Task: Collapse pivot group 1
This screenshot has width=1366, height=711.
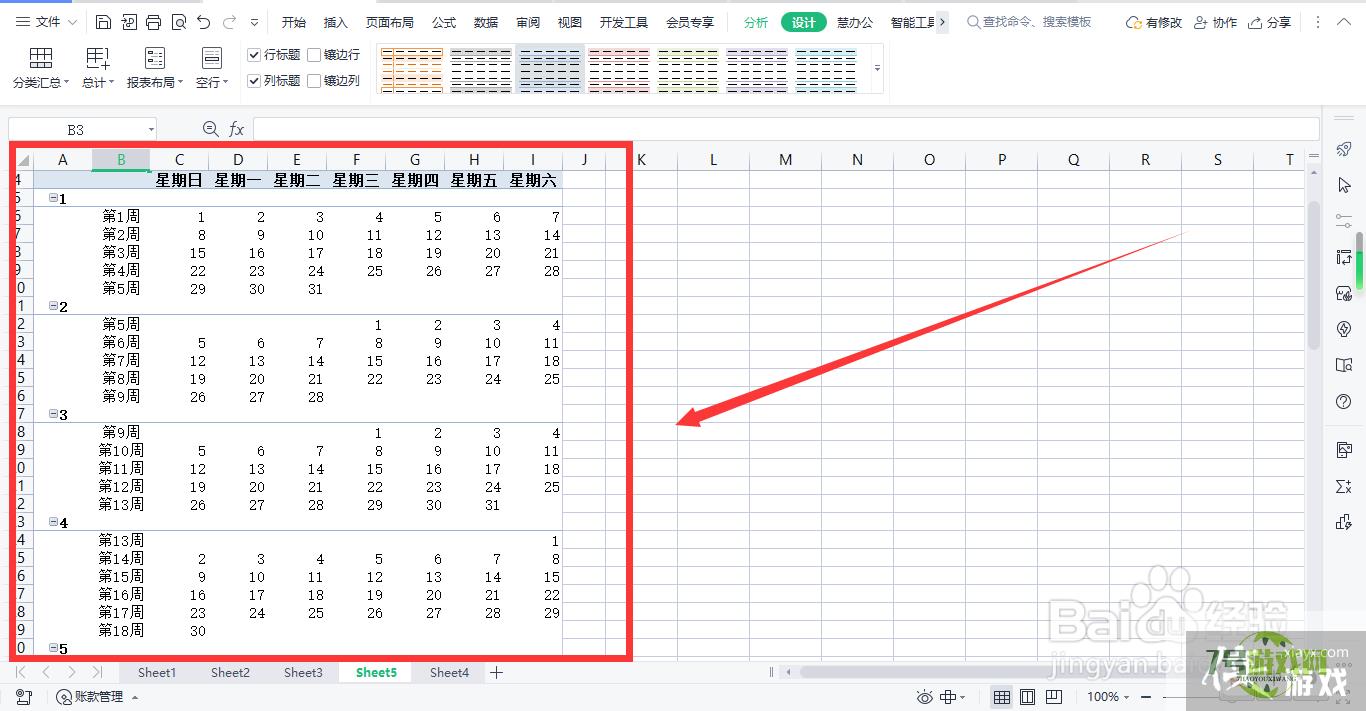Action: (x=53, y=198)
